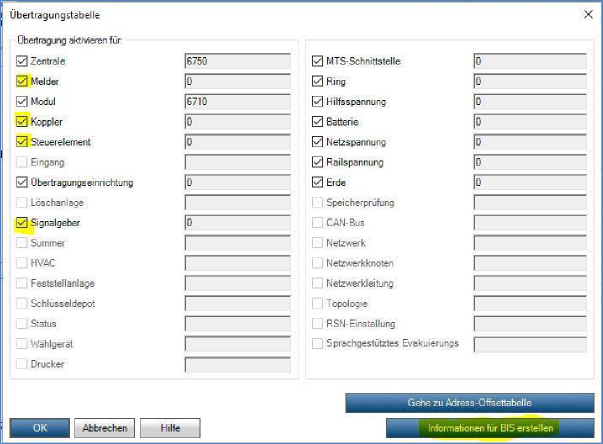The height and width of the screenshot is (444, 603).
Task: Click the CAN-Bus checkbox
Action: point(317,223)
